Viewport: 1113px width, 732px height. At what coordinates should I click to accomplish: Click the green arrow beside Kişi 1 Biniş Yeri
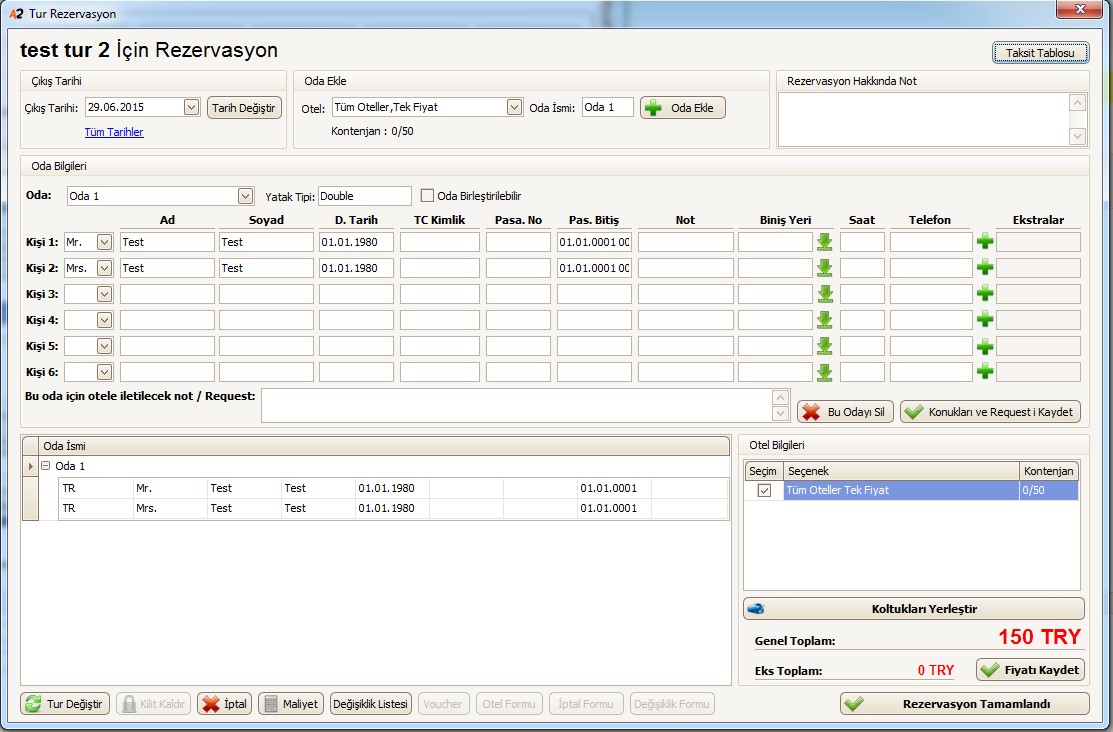point(824,242)
